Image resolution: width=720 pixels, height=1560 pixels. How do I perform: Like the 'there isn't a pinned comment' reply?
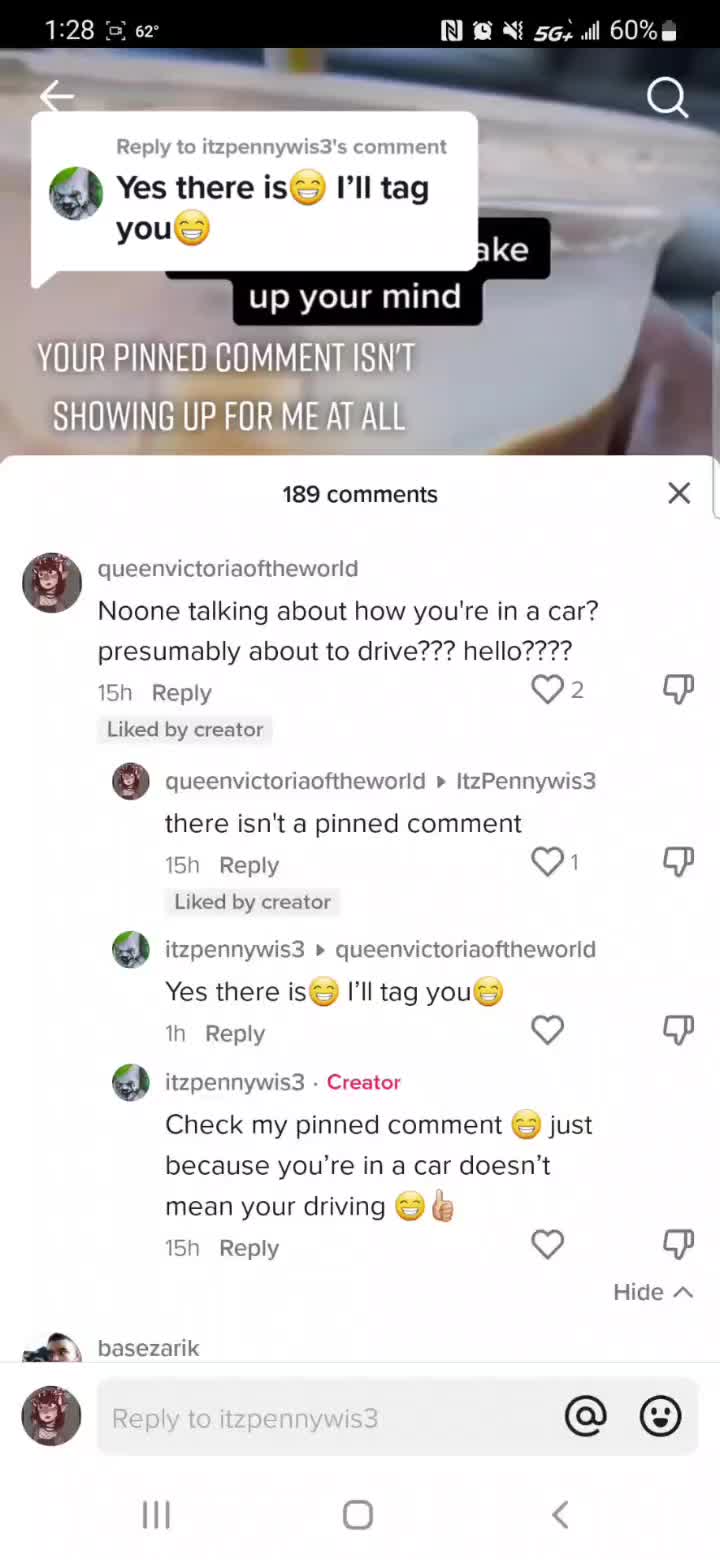[547, 861]
